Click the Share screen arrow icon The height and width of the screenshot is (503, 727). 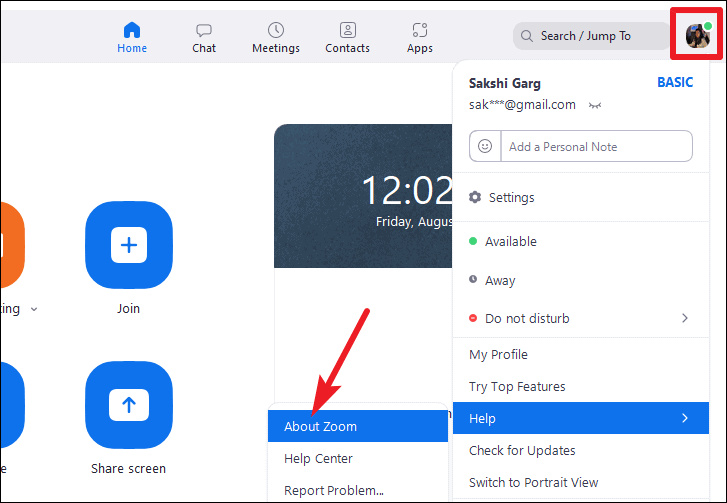tap(129, 405)
